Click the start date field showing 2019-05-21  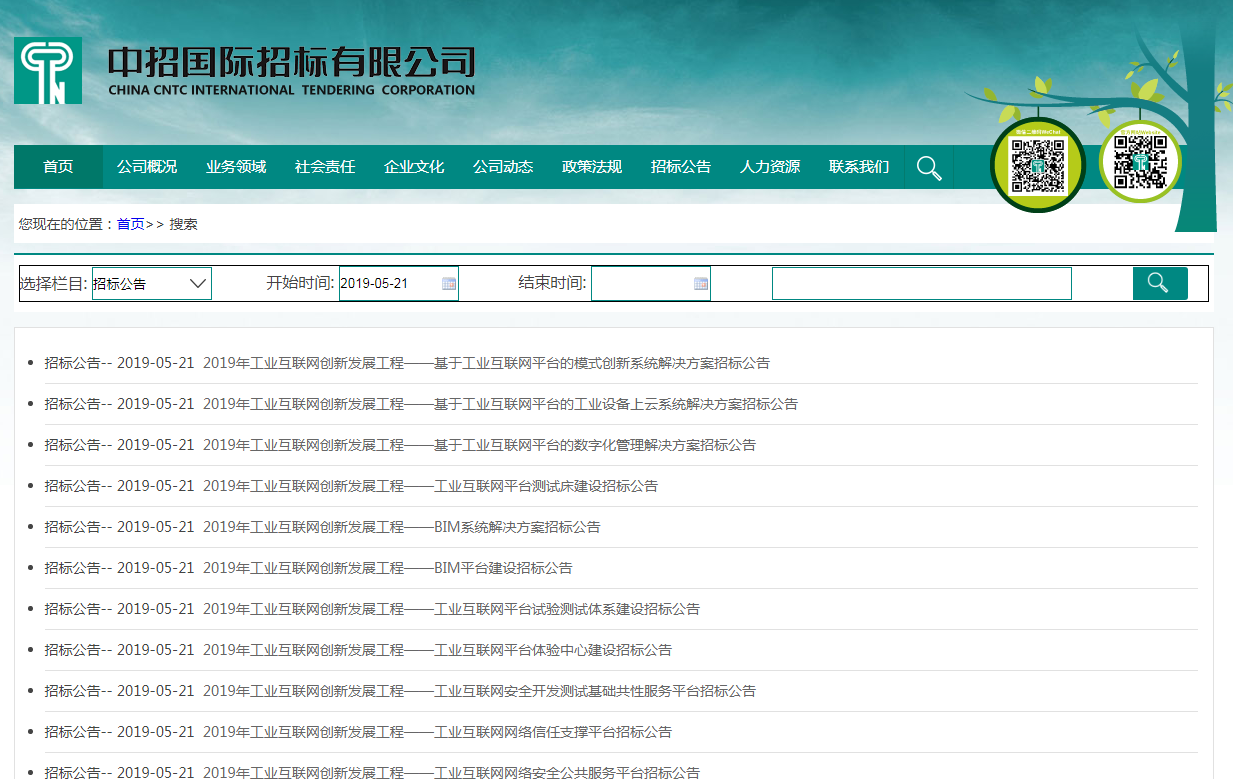pos(388,284)
